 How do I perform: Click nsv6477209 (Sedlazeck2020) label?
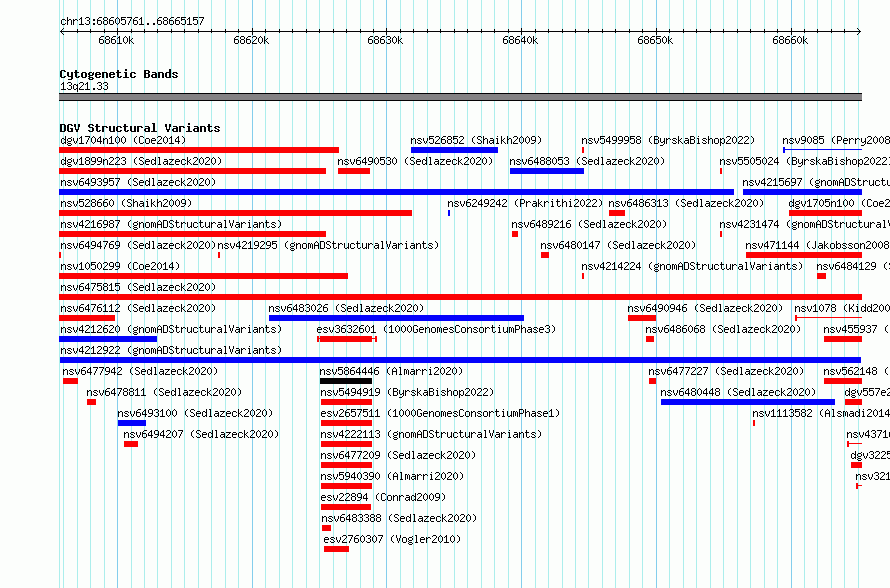coord(398,455)
